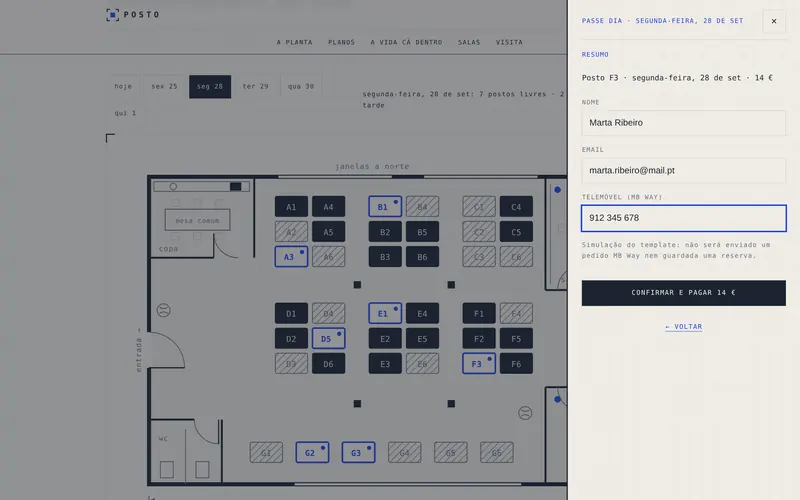
Task: Click occupied desk D2
Action: click(x=291, y=338)
